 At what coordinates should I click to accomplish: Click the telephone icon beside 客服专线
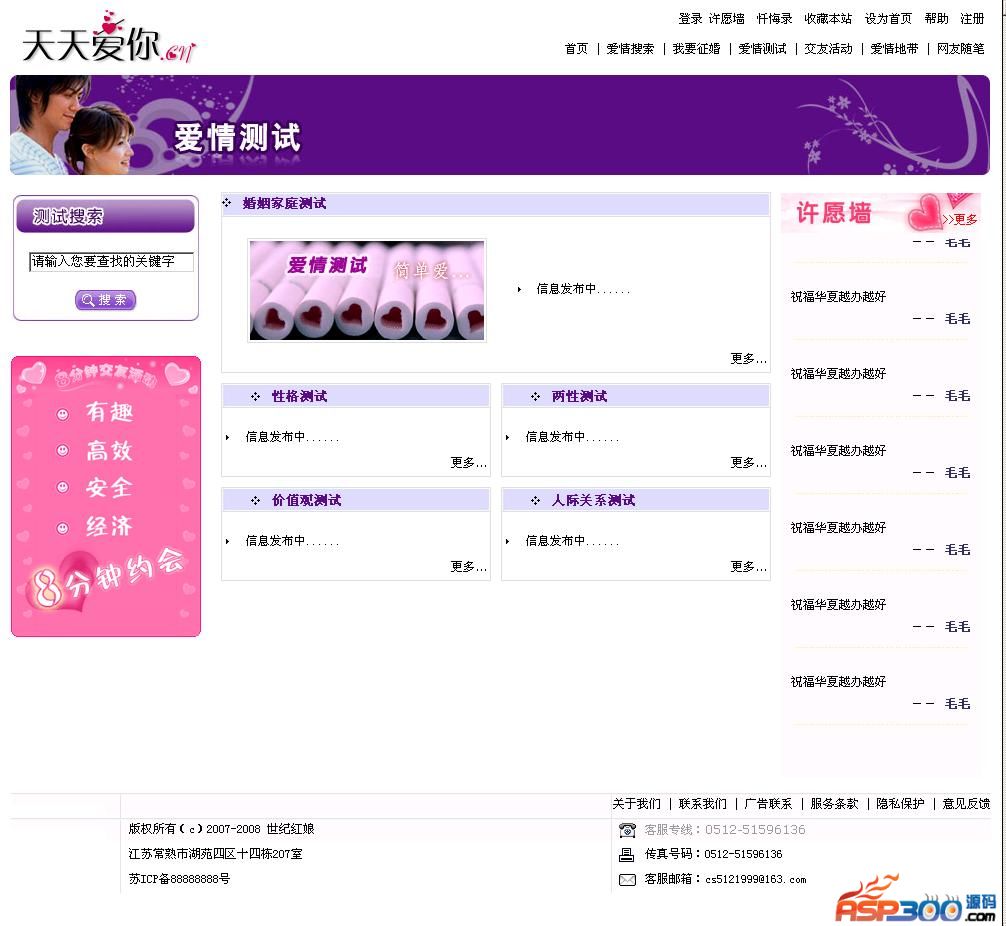627,830
